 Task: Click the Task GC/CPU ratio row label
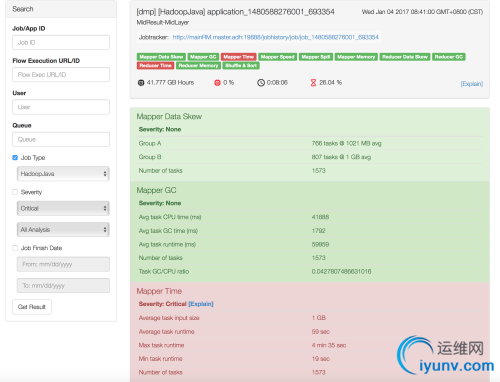164,272
